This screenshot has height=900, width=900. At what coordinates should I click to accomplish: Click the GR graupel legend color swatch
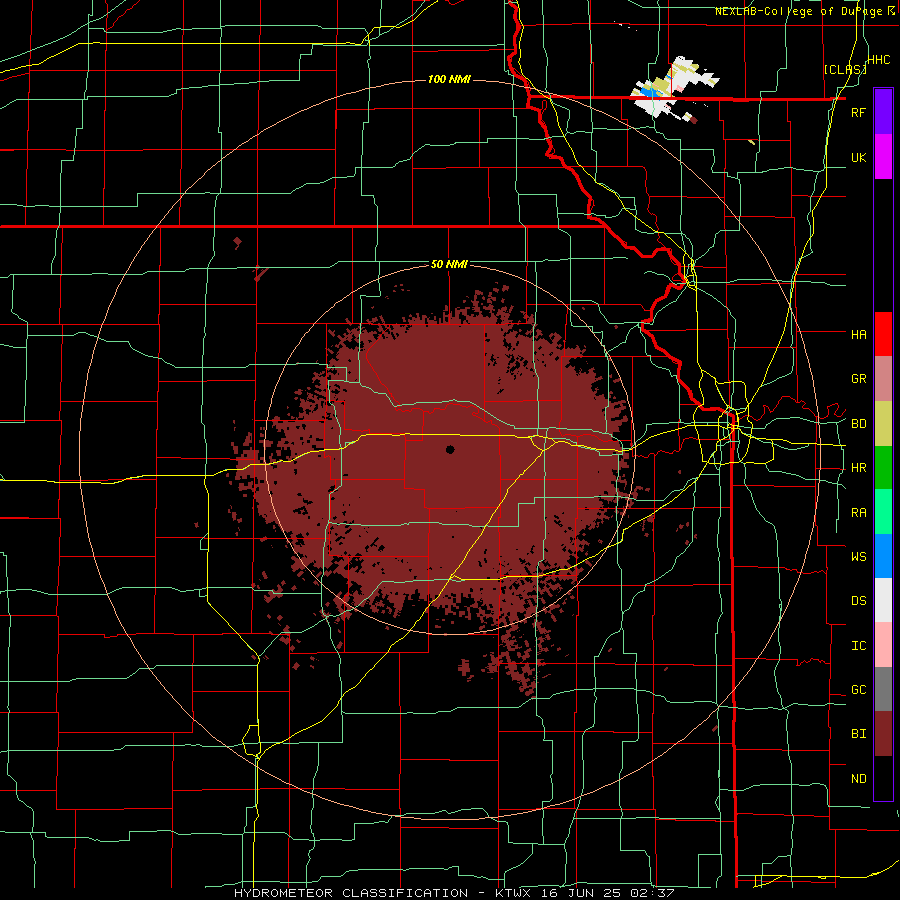pyautogui.click(x=883, y=379)
